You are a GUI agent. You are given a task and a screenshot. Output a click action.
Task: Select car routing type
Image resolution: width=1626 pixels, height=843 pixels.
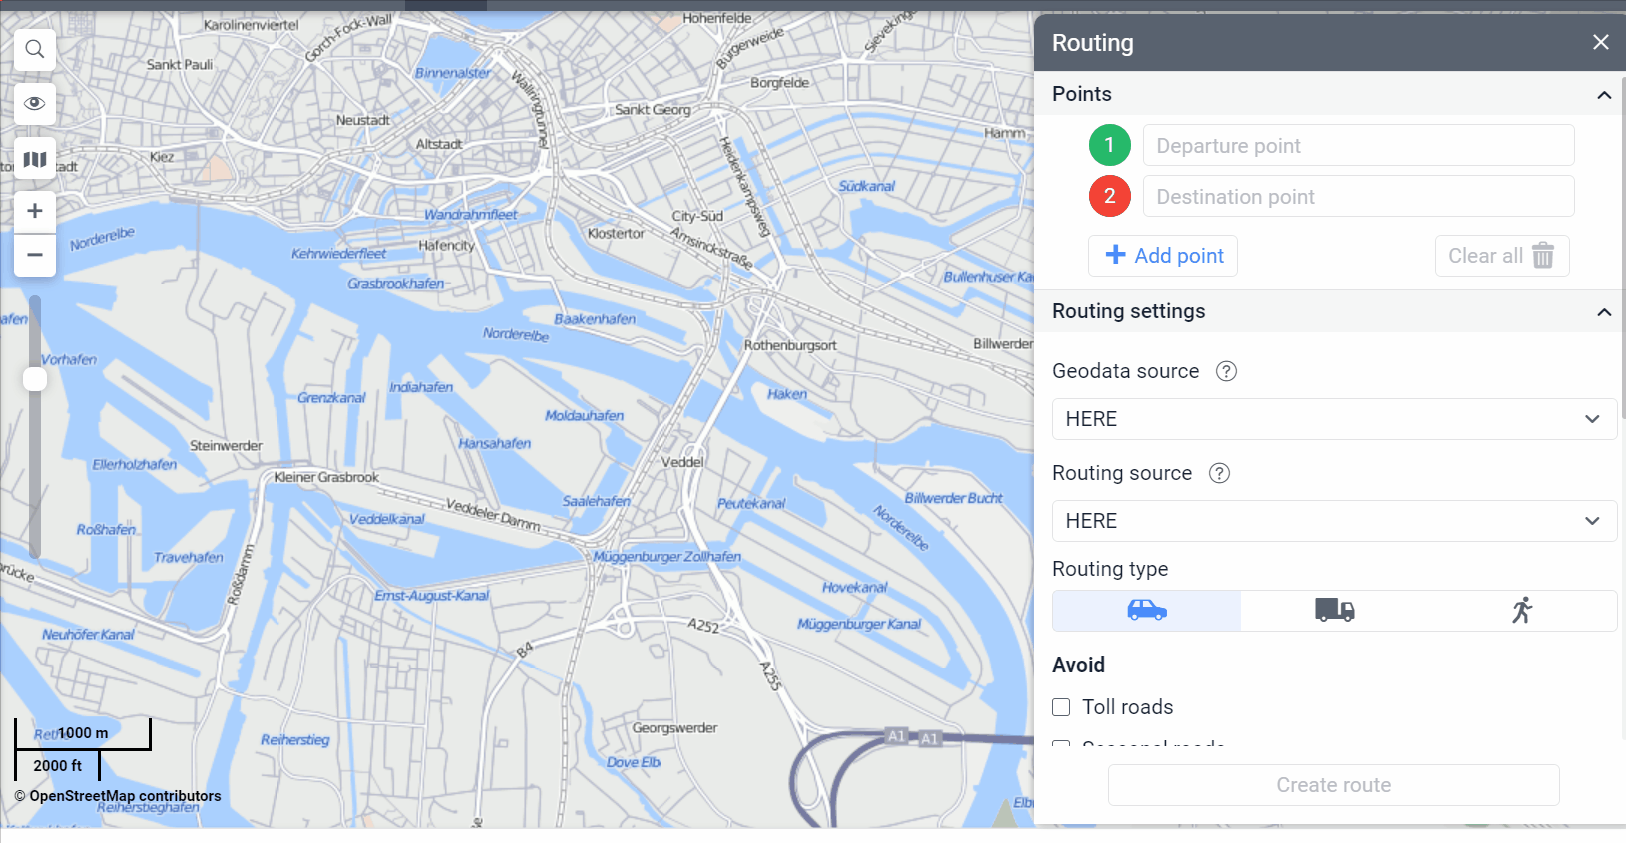[1147, 610]
